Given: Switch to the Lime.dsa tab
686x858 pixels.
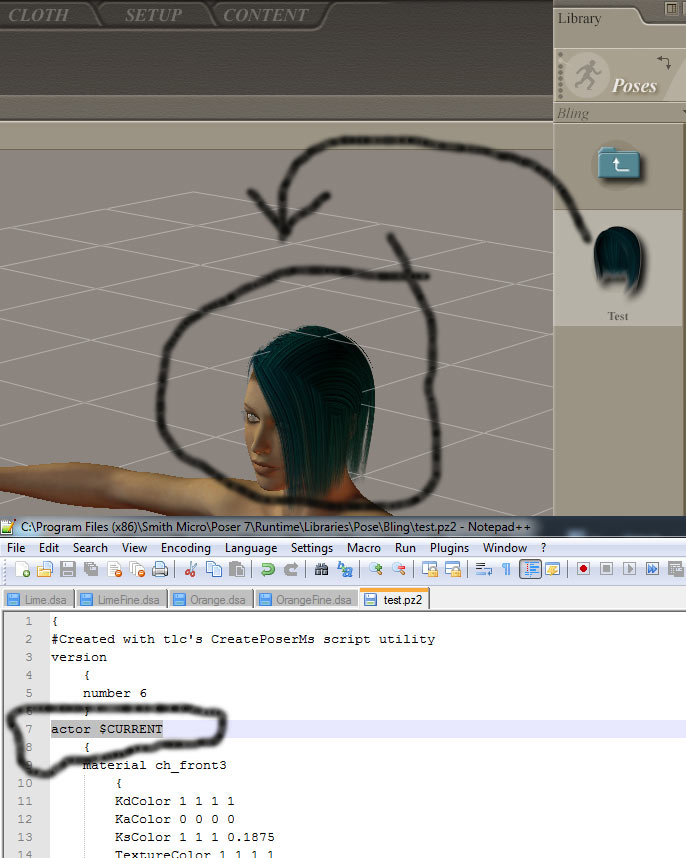Looking at the screenshot, I should pyautogui.click(x=38, y=600).
